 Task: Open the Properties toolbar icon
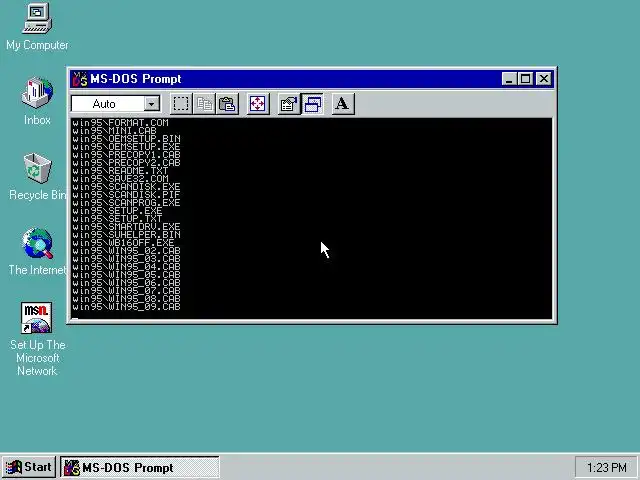289,104
